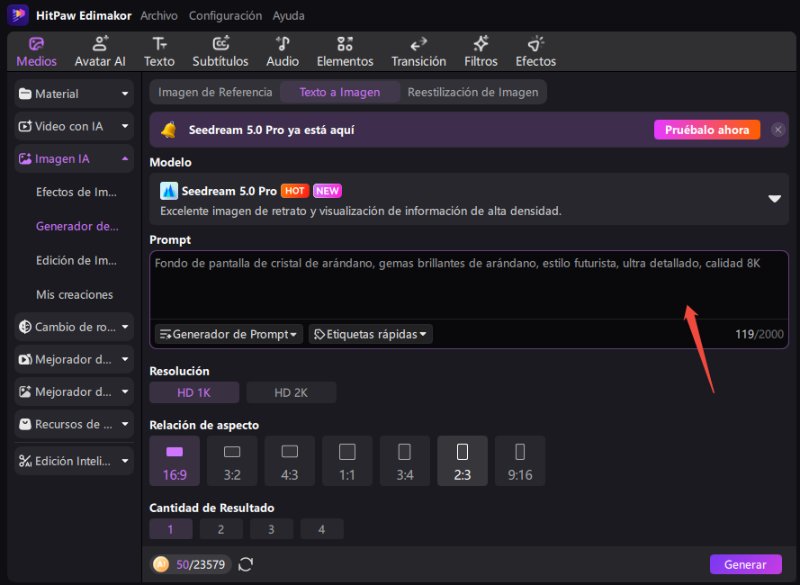Image resolution: width=800 pixels, height=585 pixels.
Task: Click the credits coin icon
Action: pyautogui.click(x=161, y=564)
